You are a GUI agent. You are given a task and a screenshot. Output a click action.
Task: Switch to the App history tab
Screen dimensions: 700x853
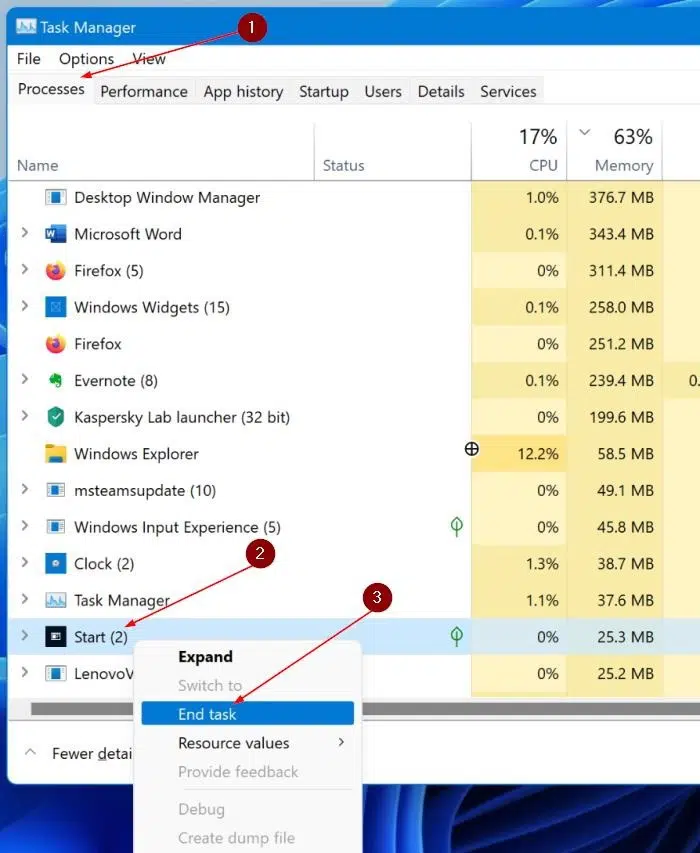[x=243, y=91]
